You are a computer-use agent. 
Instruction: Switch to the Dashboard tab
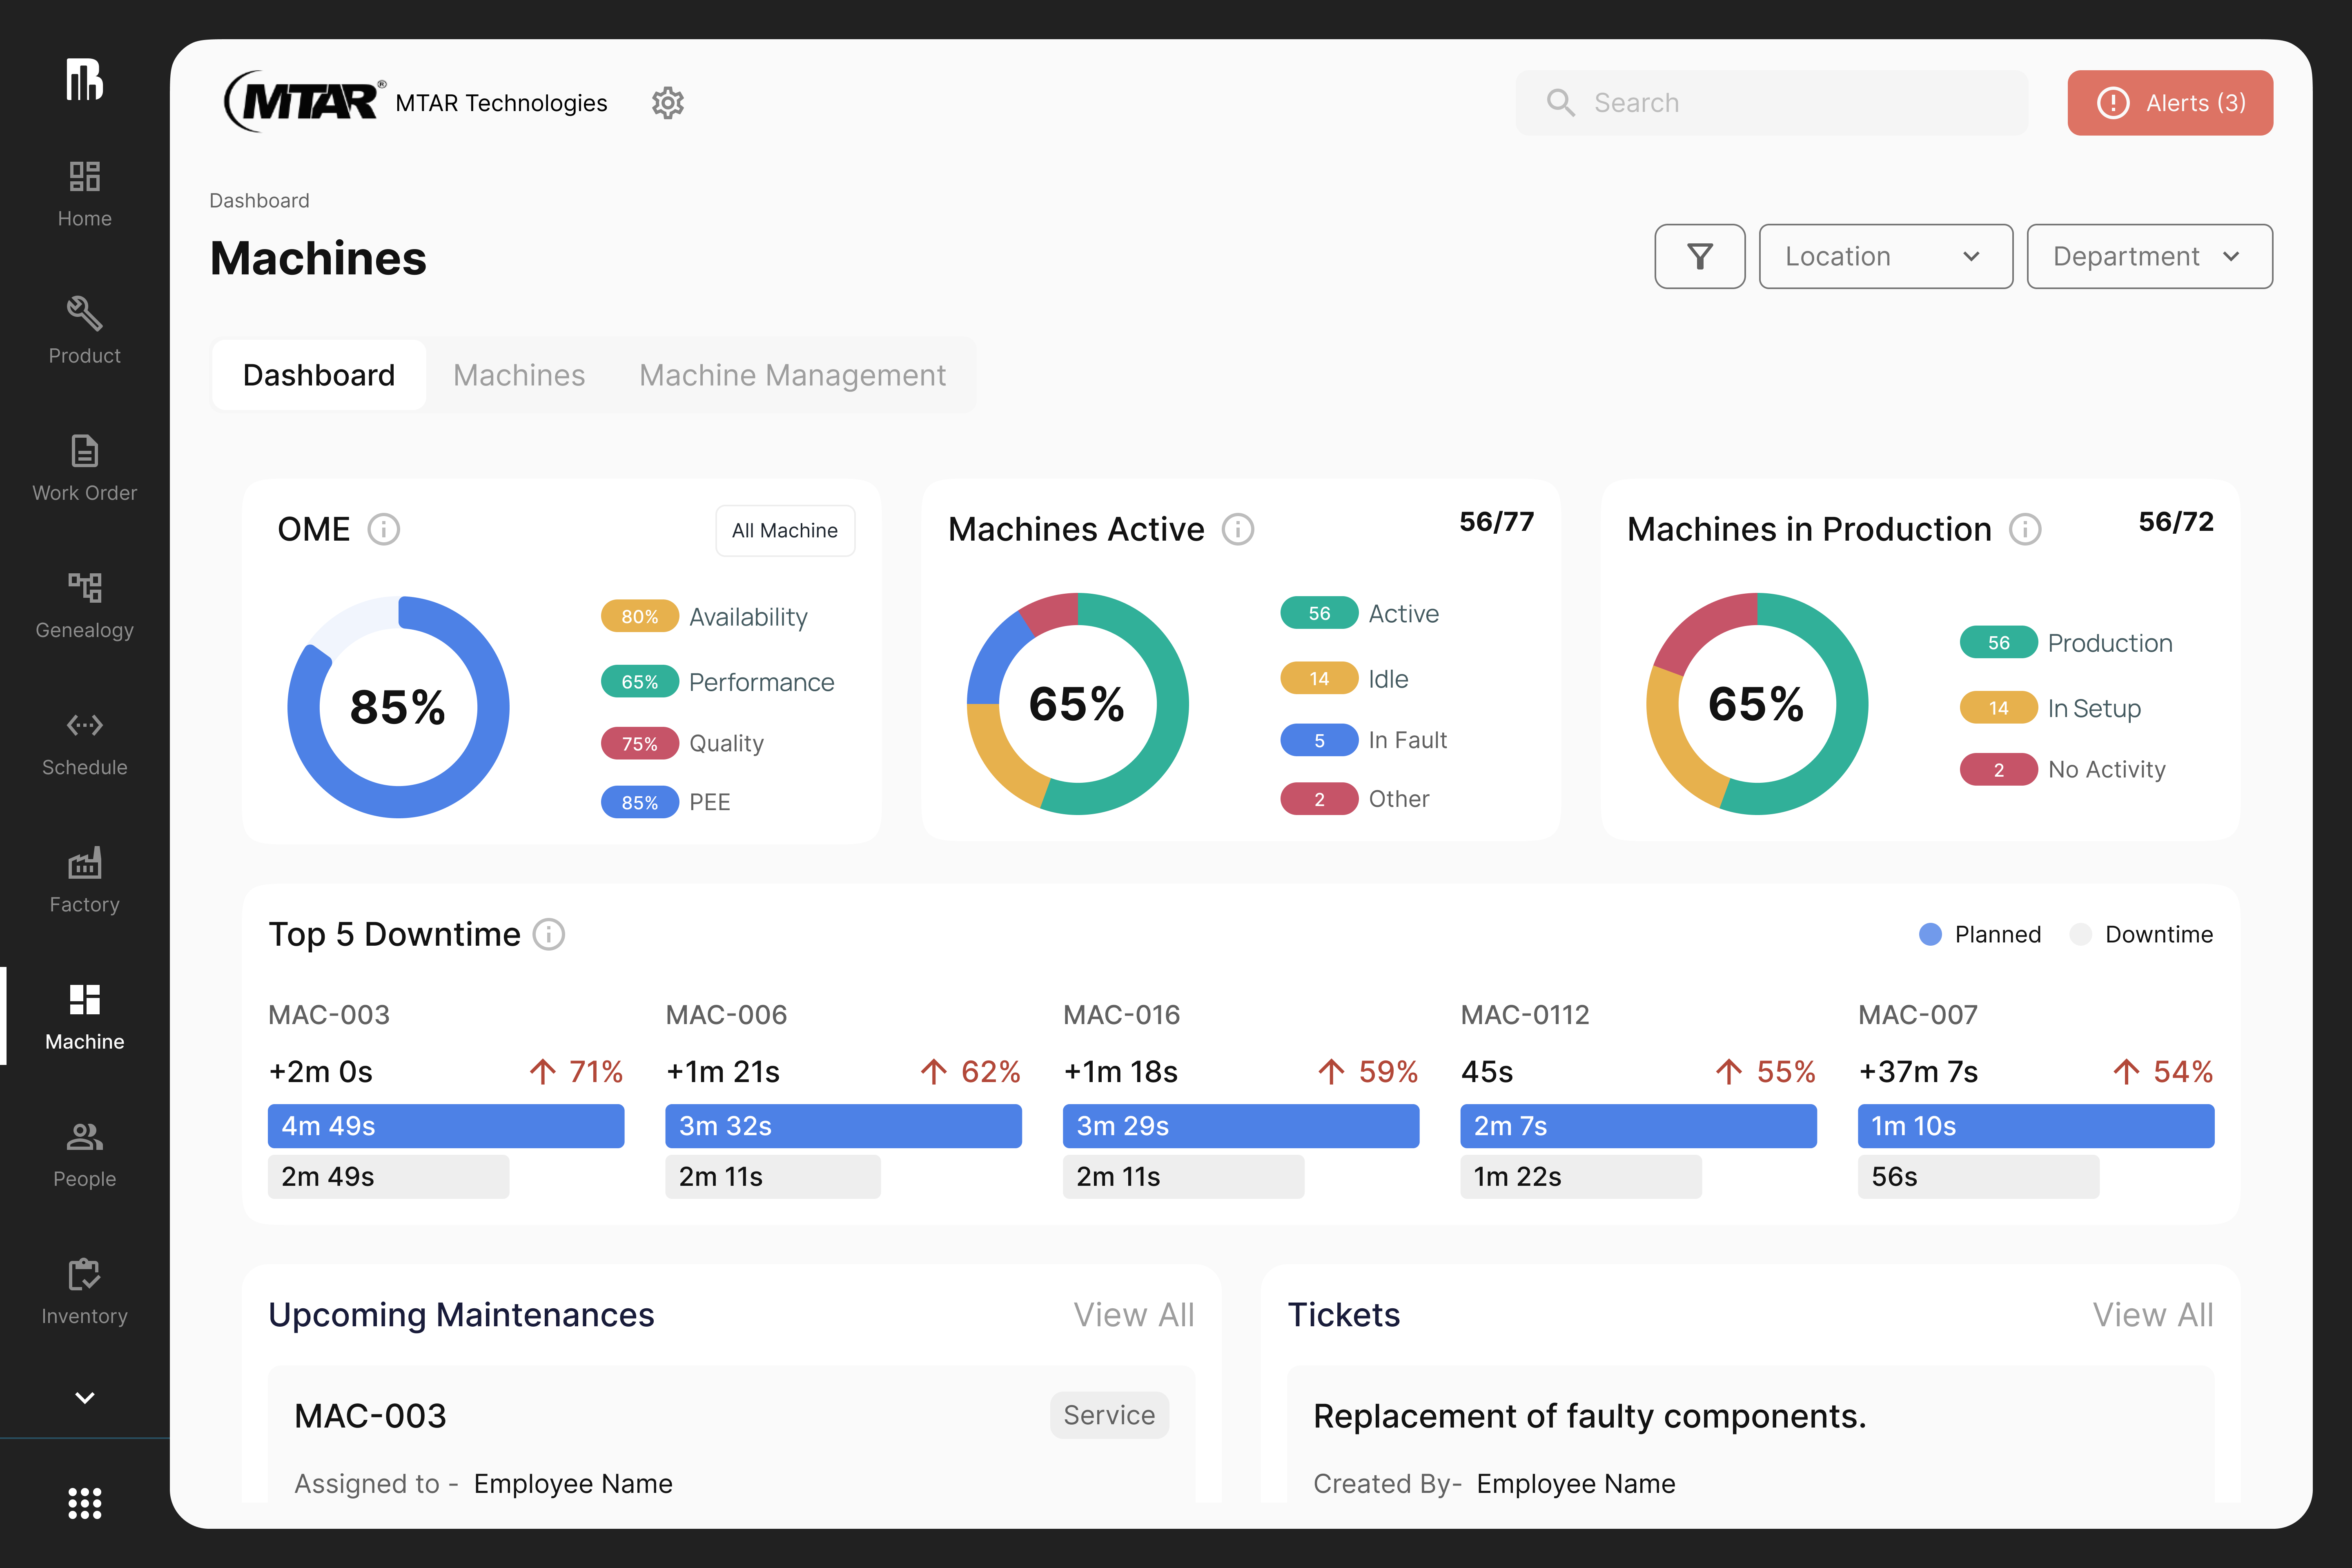point(319,375)
